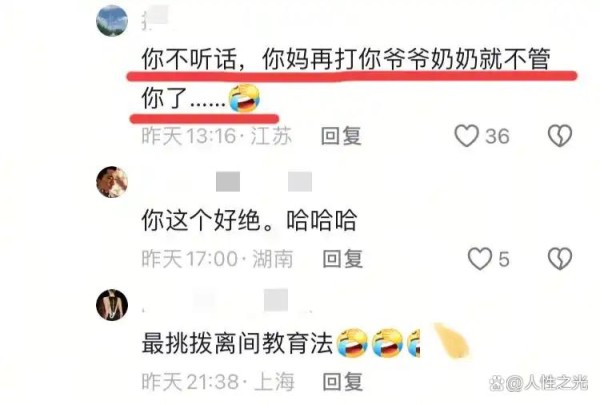Open the second commenter's avatar

(112, 182)
